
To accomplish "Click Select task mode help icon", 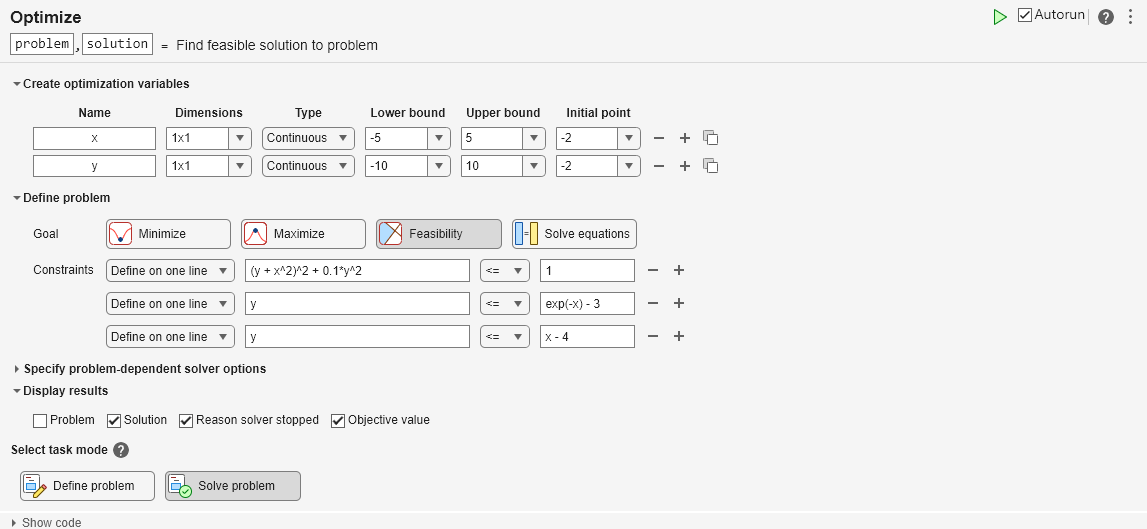I will (121, 450).
